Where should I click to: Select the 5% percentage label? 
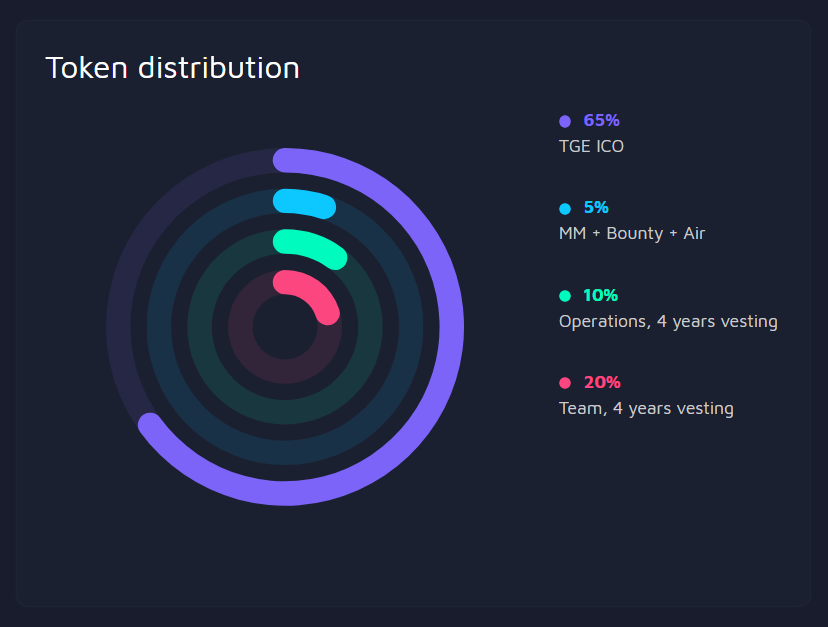pos(596,208)
